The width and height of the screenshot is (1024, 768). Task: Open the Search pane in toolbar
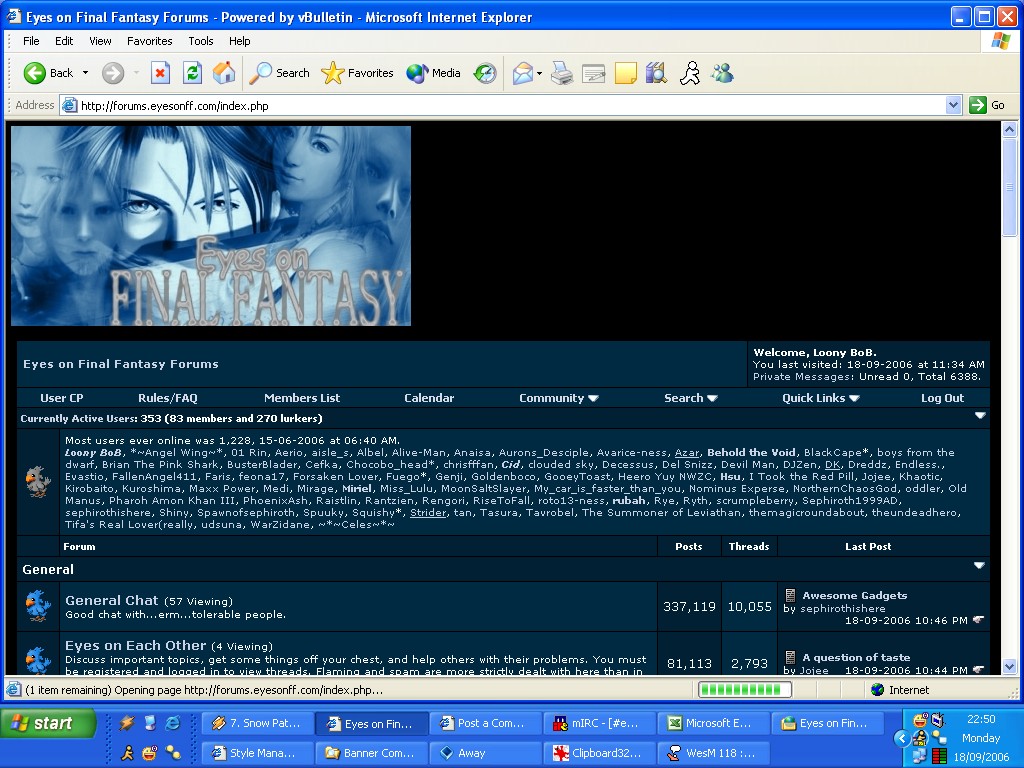pyautogui.click(x=280, y=73)
